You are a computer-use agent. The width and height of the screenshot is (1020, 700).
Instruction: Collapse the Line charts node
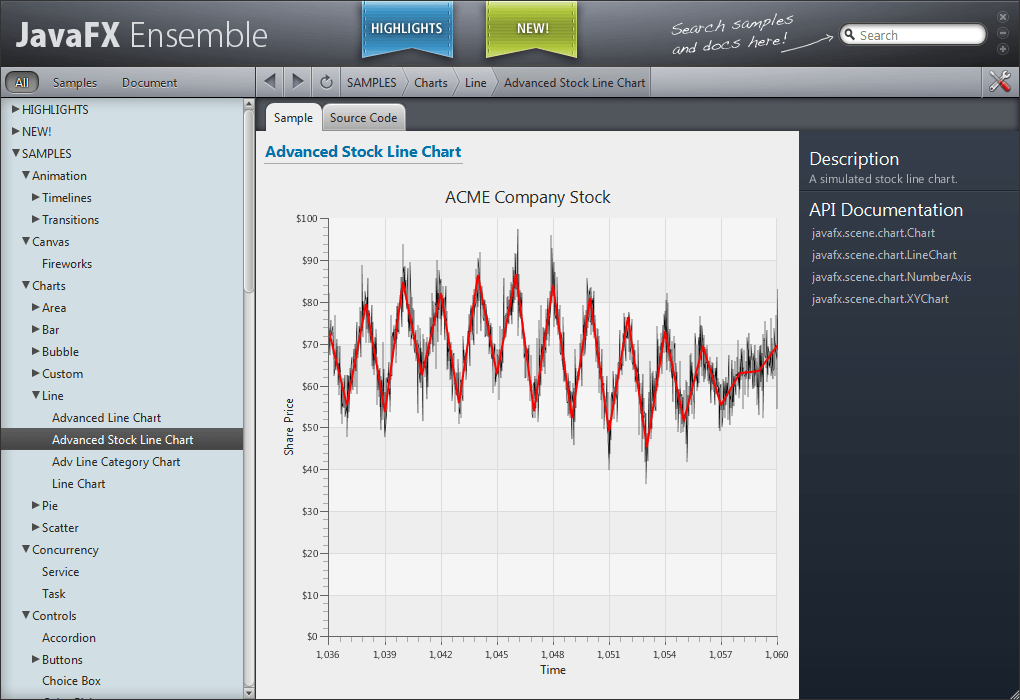click(x=36, y=395)
